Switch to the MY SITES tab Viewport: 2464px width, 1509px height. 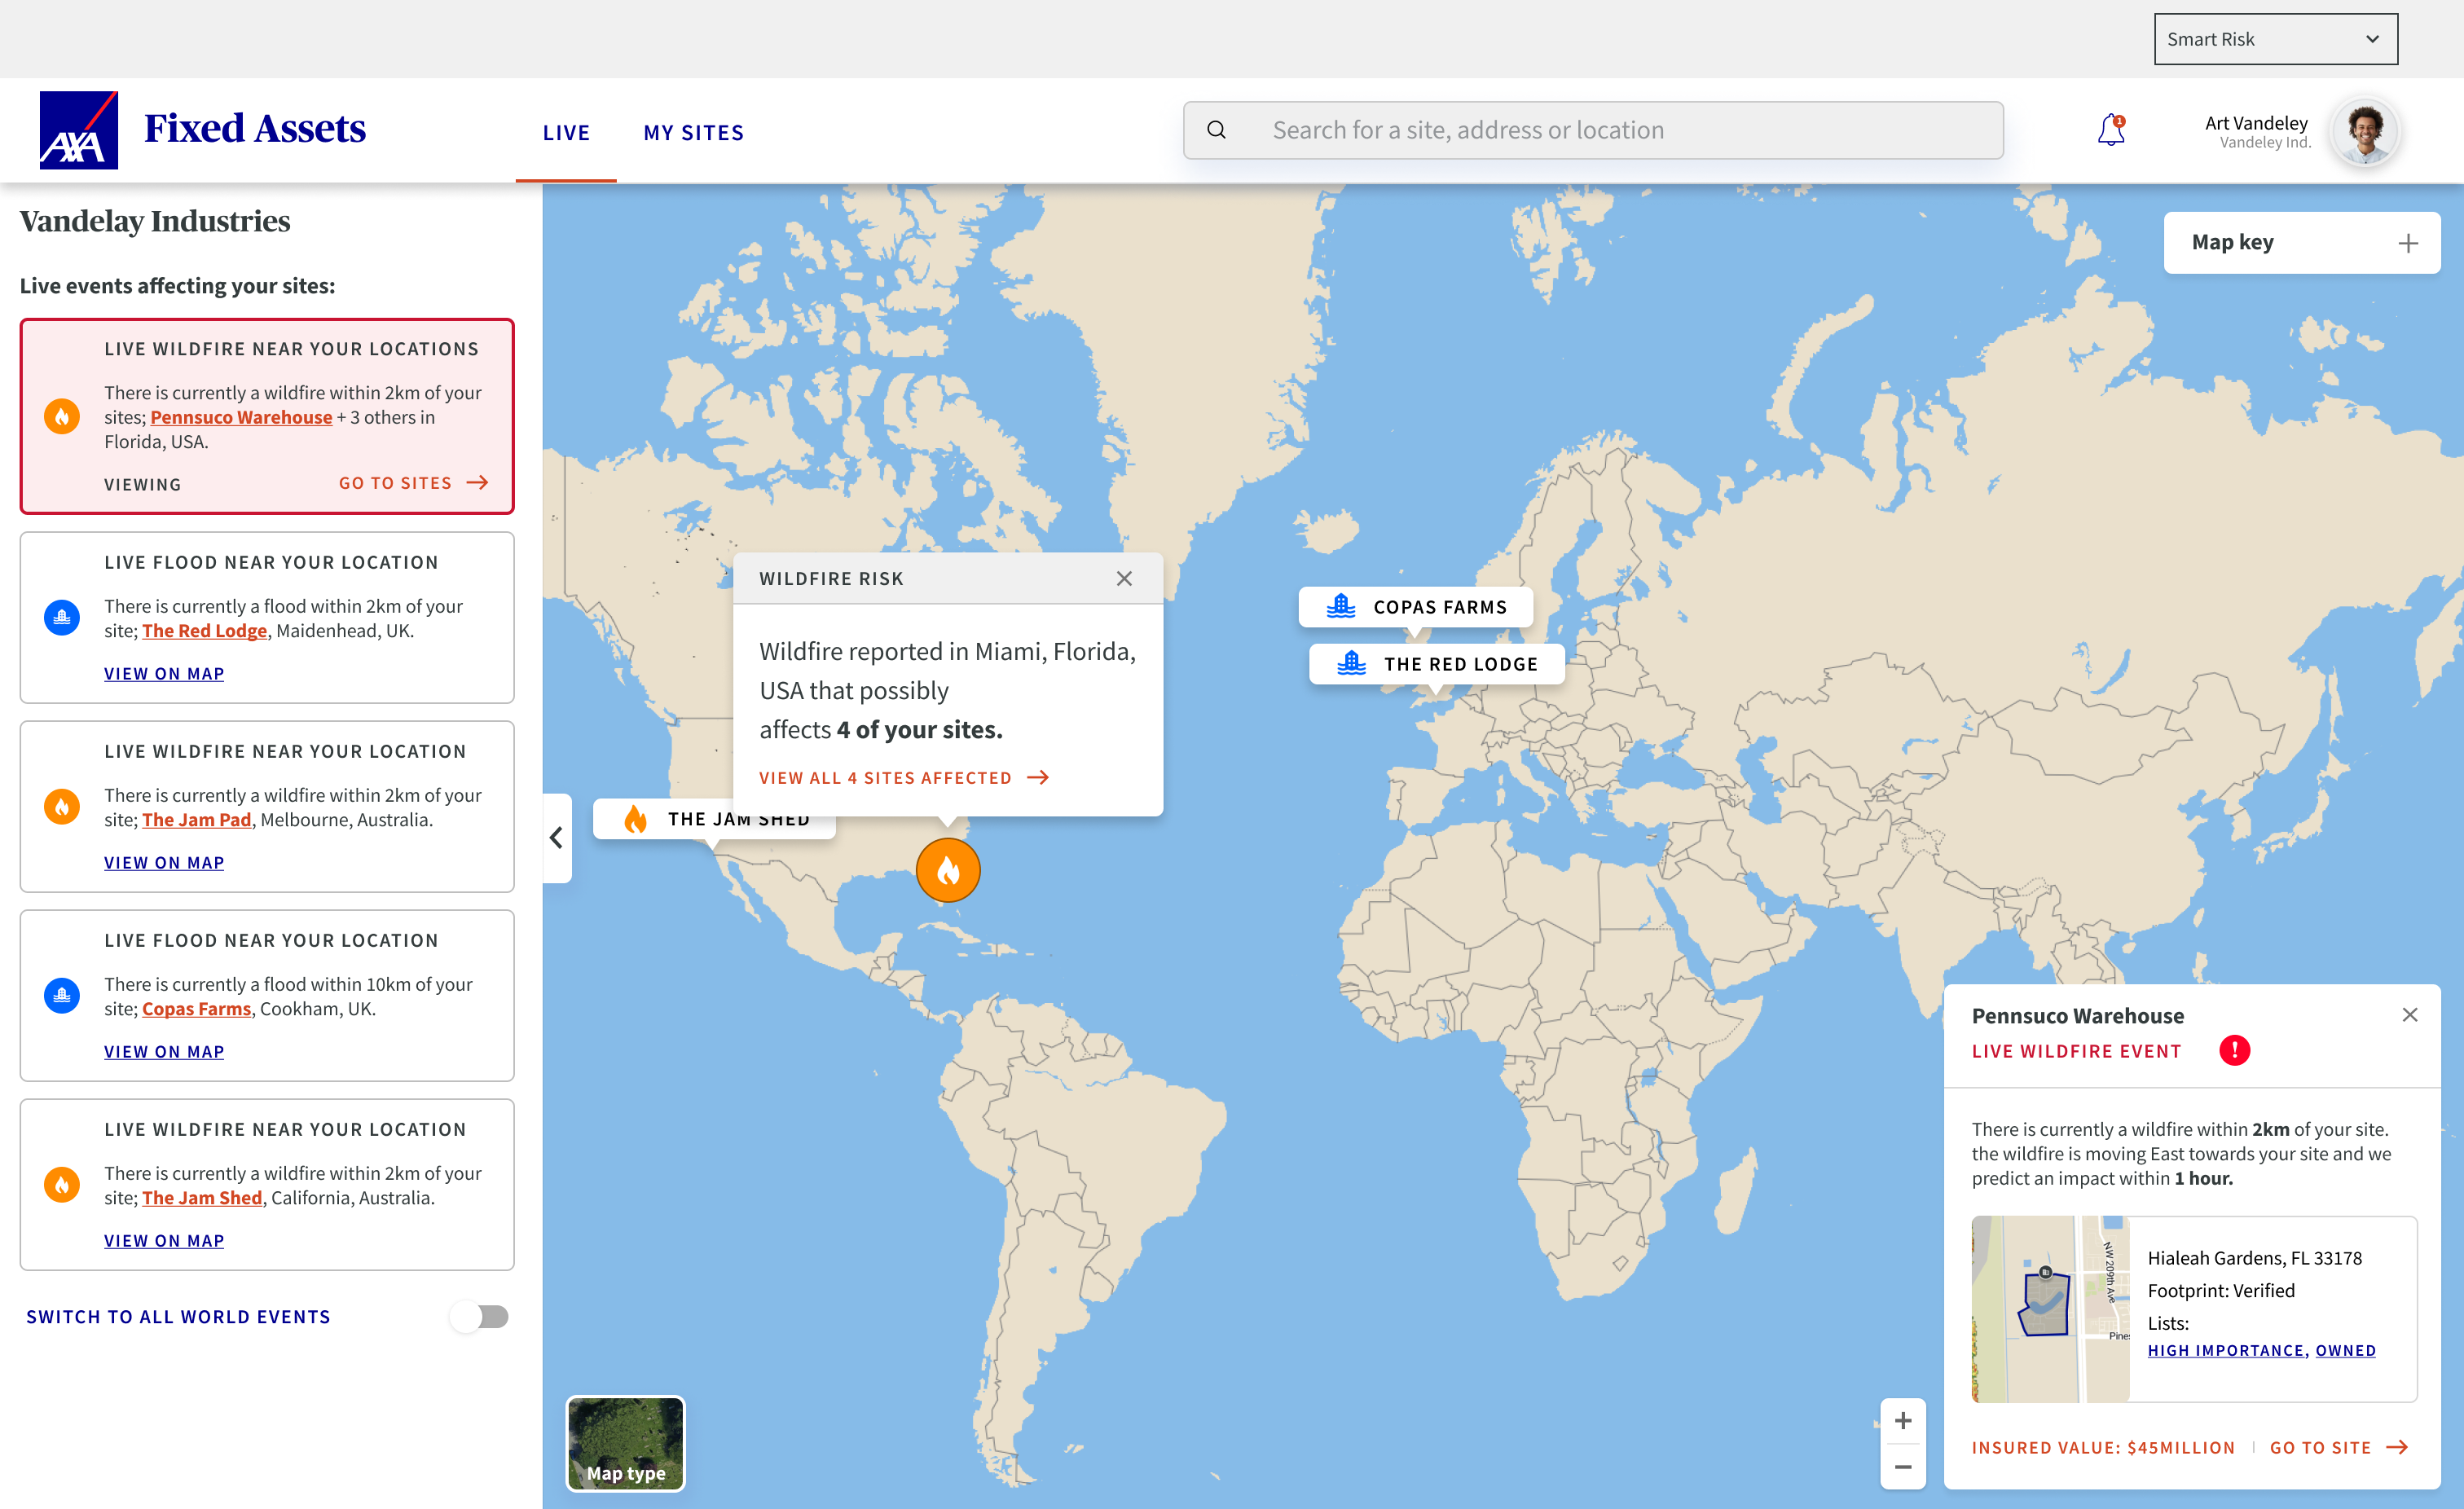pos(694,133)
